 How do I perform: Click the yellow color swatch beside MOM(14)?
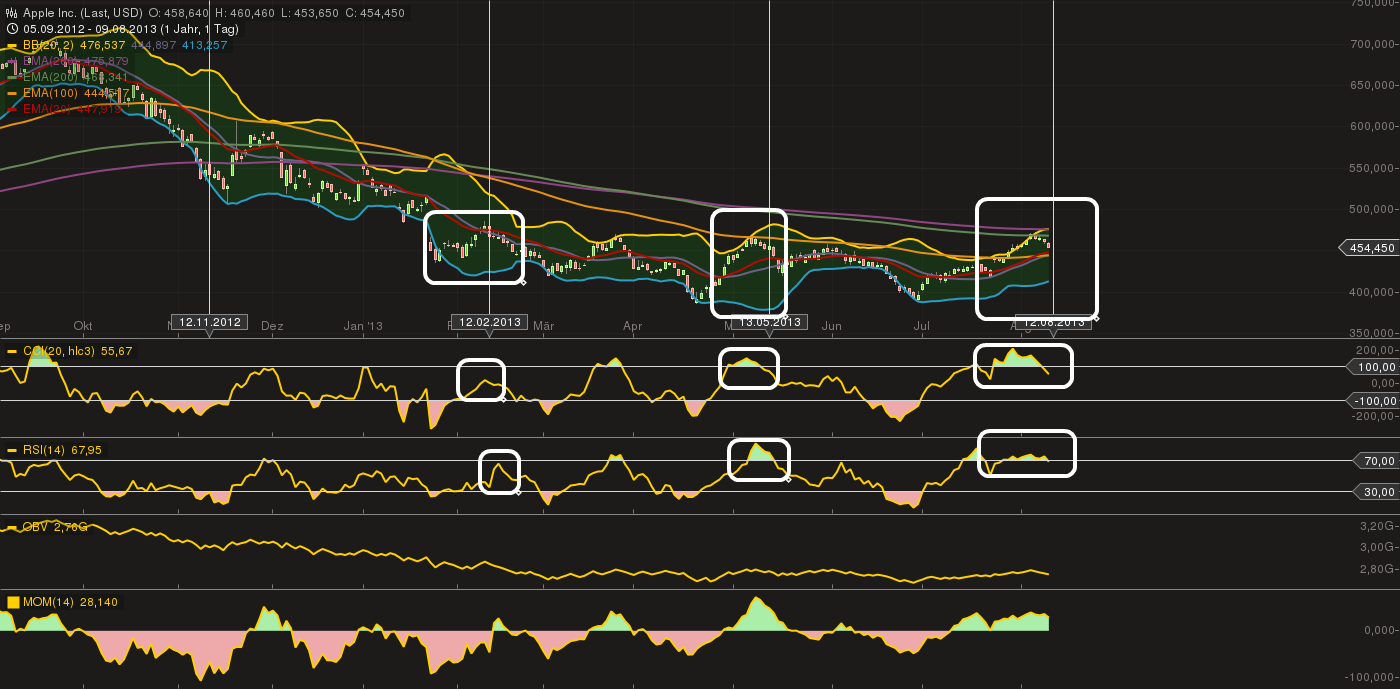pyautogui.click(x=13, y=600)
